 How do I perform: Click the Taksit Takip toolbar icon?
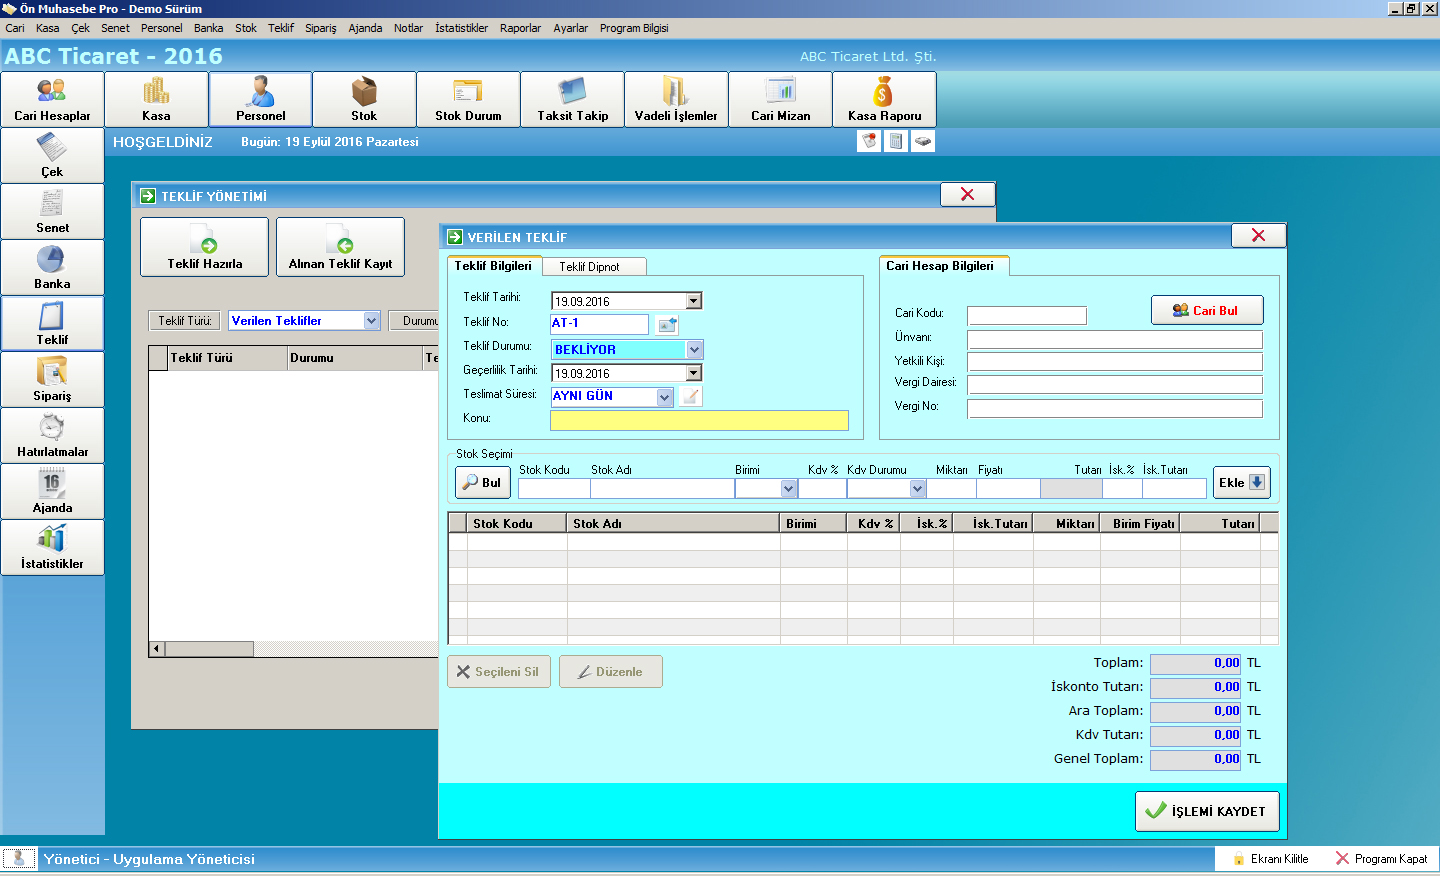pyautogui.click(x=572, y=100)
